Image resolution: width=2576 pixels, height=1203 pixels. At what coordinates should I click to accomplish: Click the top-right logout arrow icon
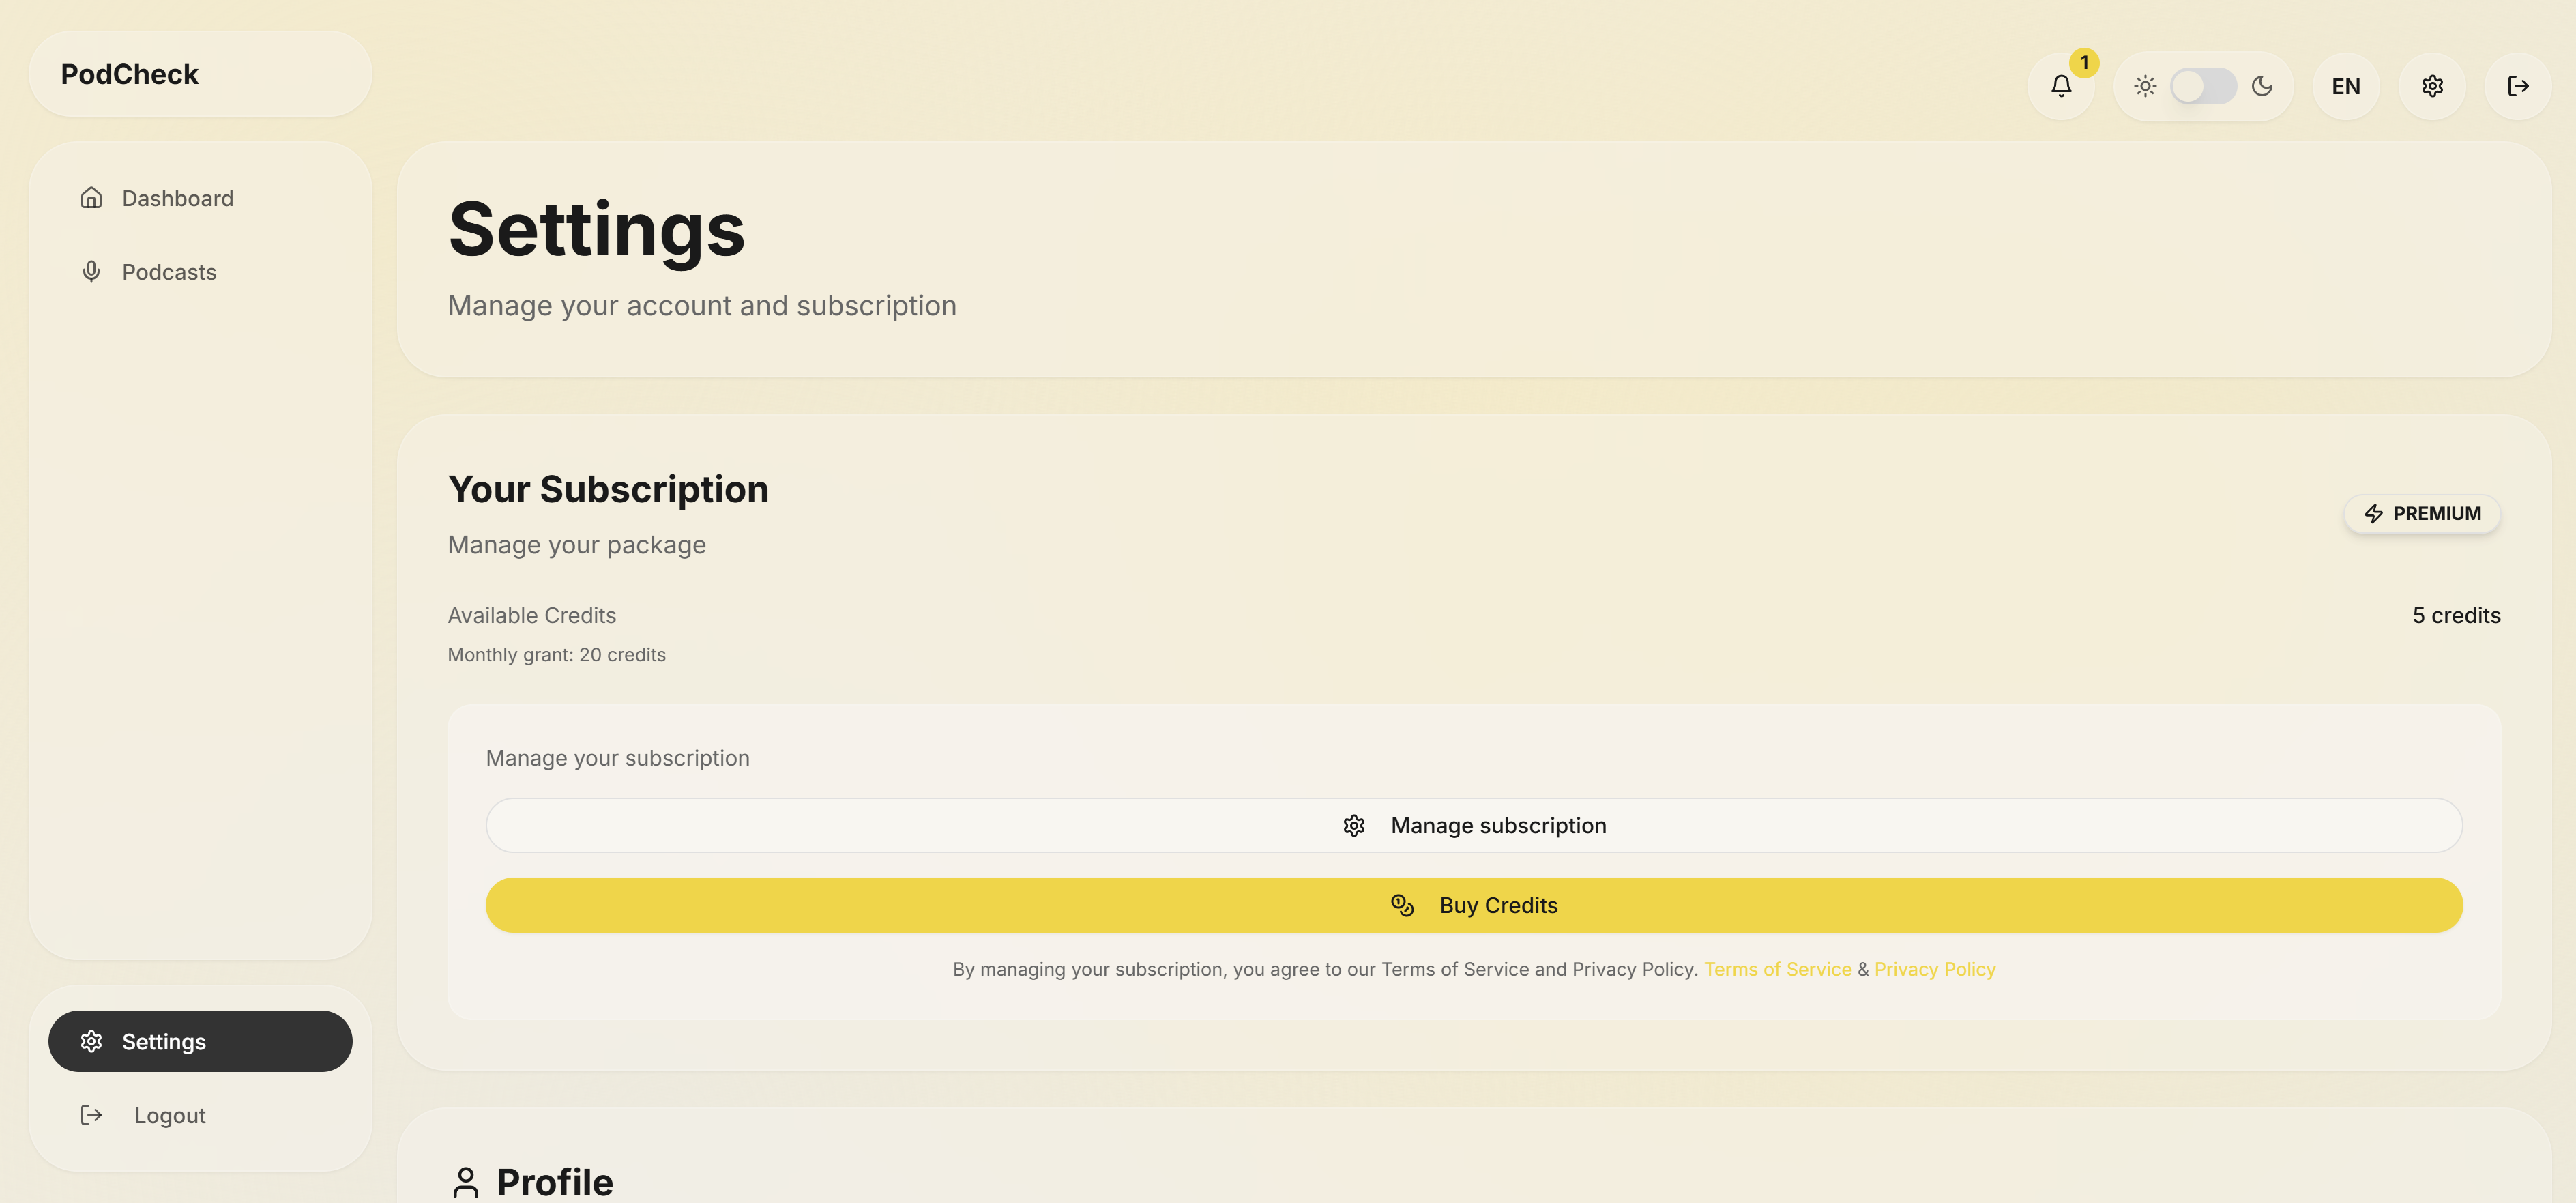[x=2518, y=86]
